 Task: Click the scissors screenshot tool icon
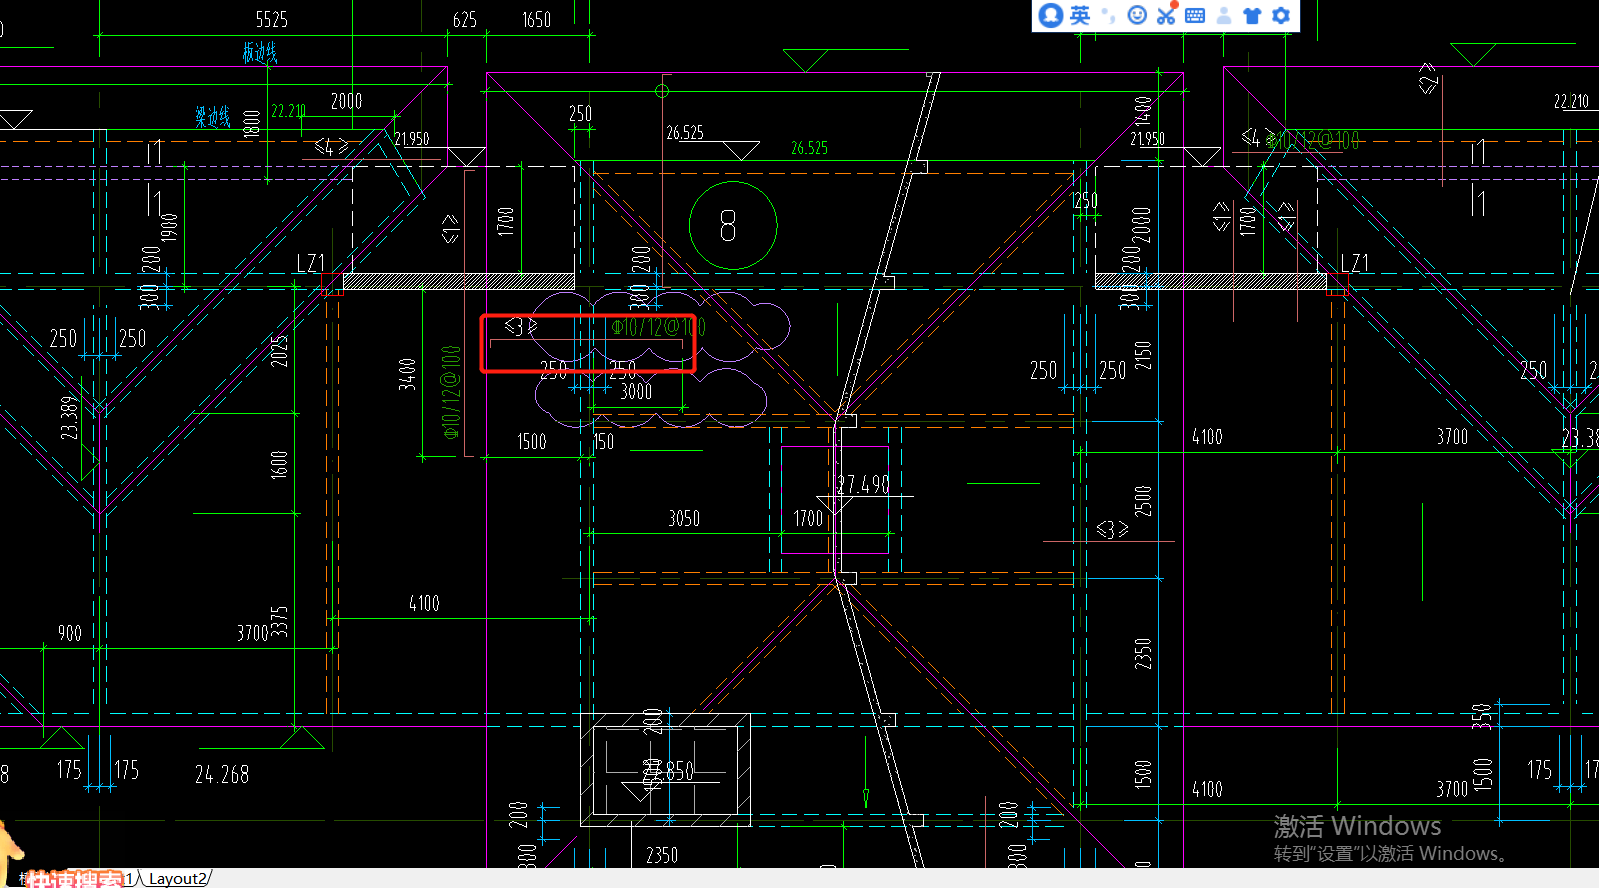coord(1166,15)
